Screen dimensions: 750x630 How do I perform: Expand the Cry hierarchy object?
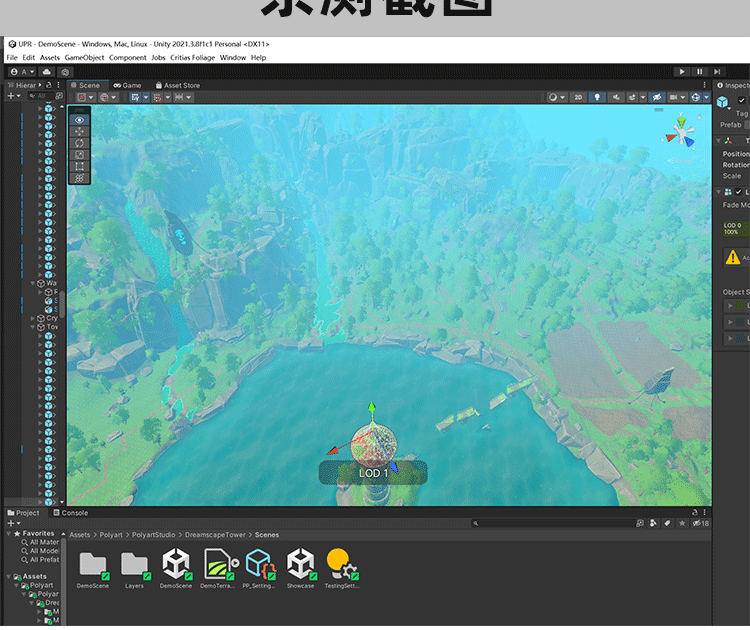33,318
